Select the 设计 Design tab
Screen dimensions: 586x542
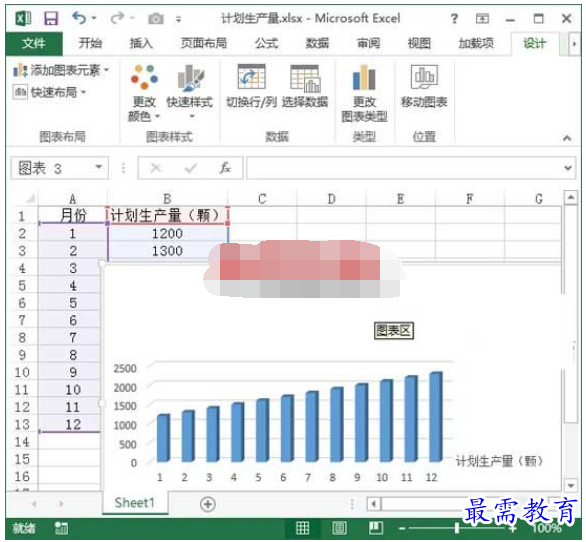(534, 43)
